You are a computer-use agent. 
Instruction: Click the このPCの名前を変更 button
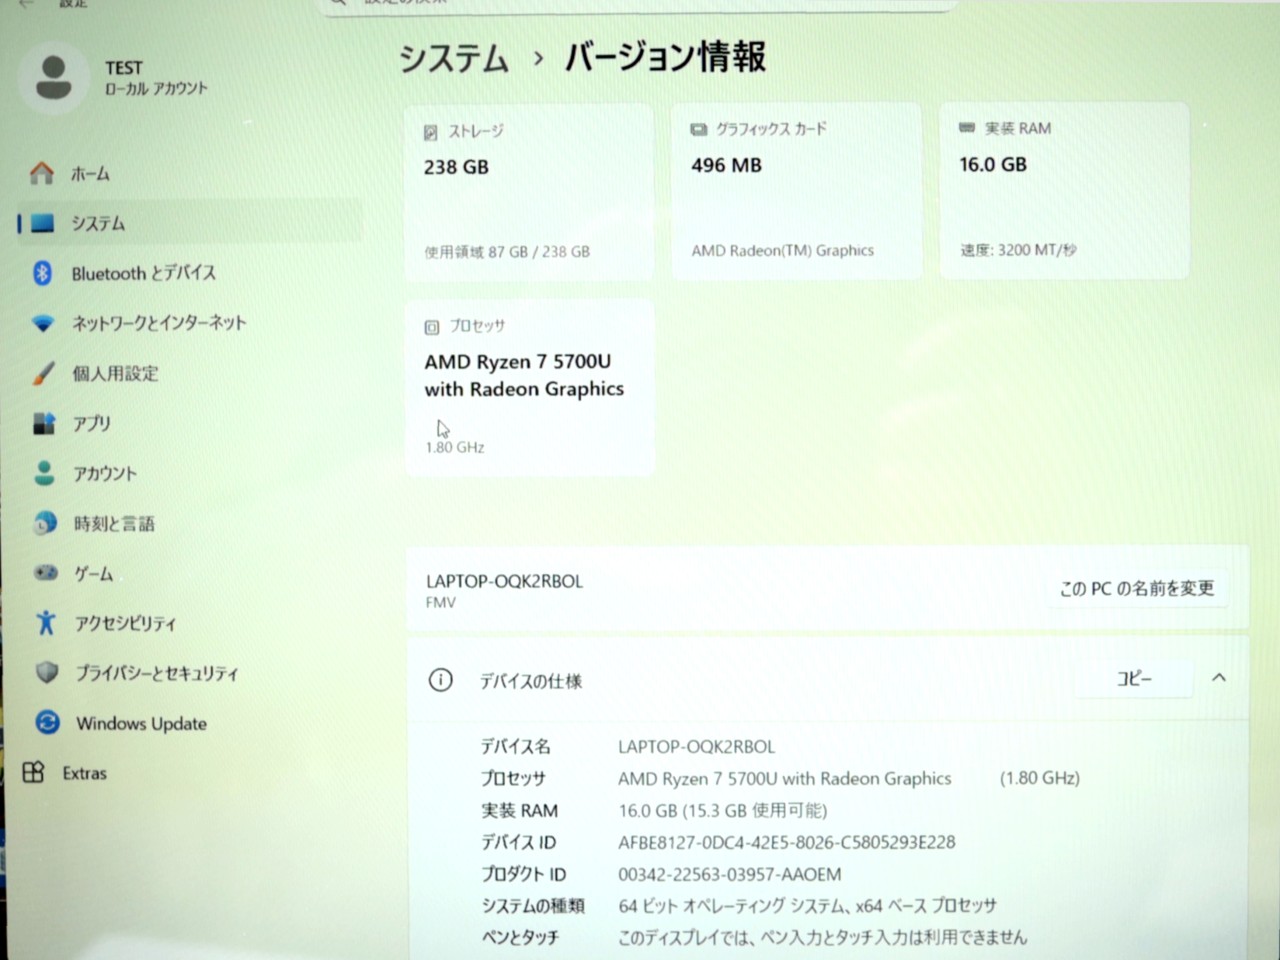[1137, 588]
